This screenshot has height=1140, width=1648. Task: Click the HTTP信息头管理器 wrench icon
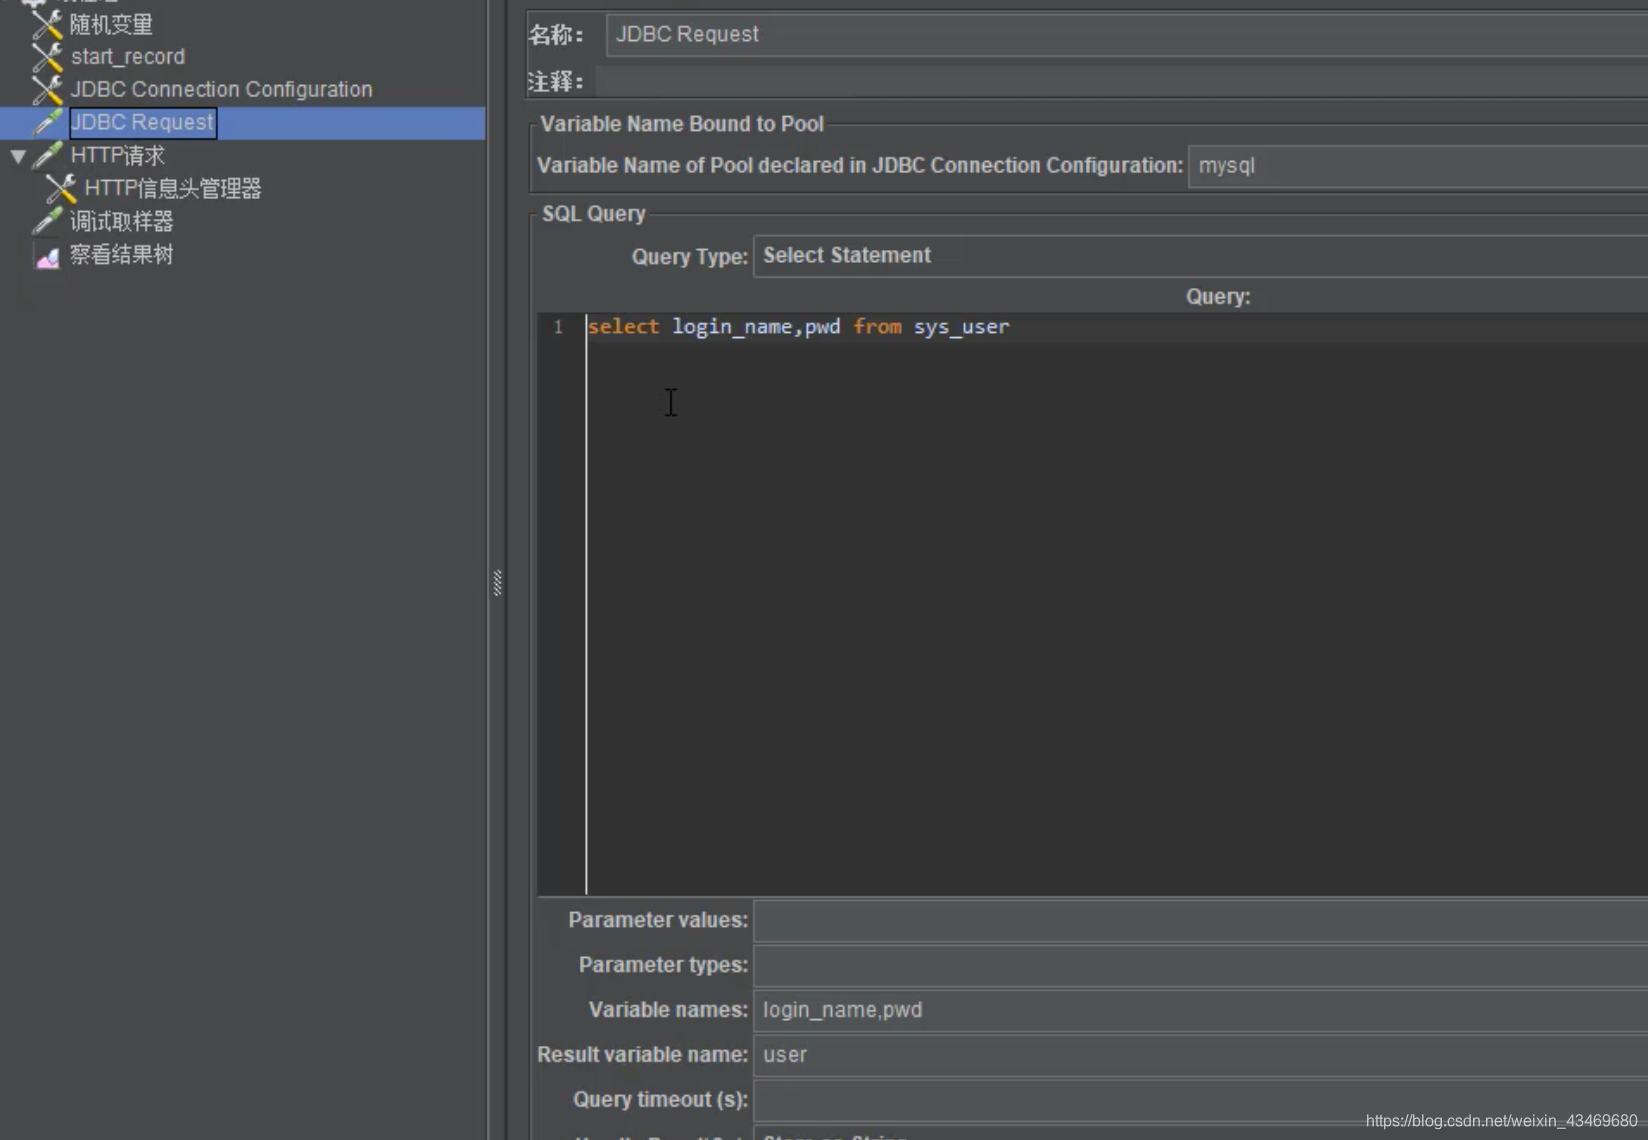[x=60, y=189]
